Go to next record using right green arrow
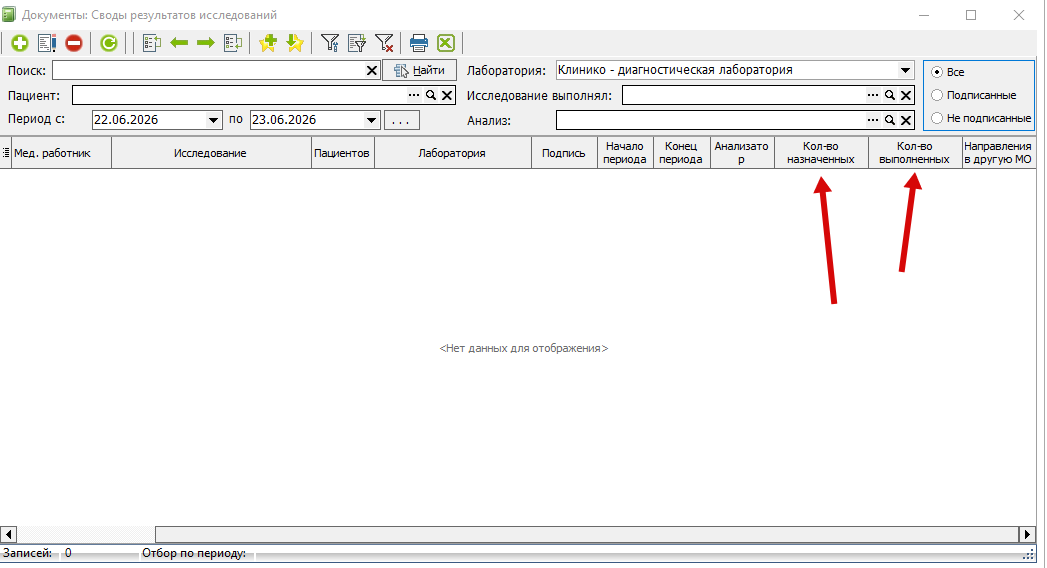The height and width of the screenshot is (568, 1047). (x=206, y=43)
